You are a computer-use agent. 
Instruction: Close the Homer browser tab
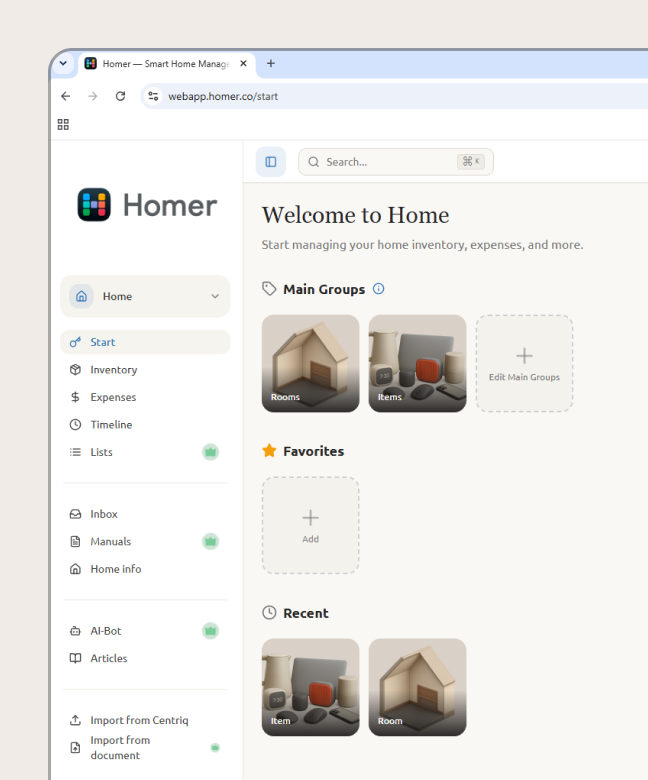click(243, 64)
